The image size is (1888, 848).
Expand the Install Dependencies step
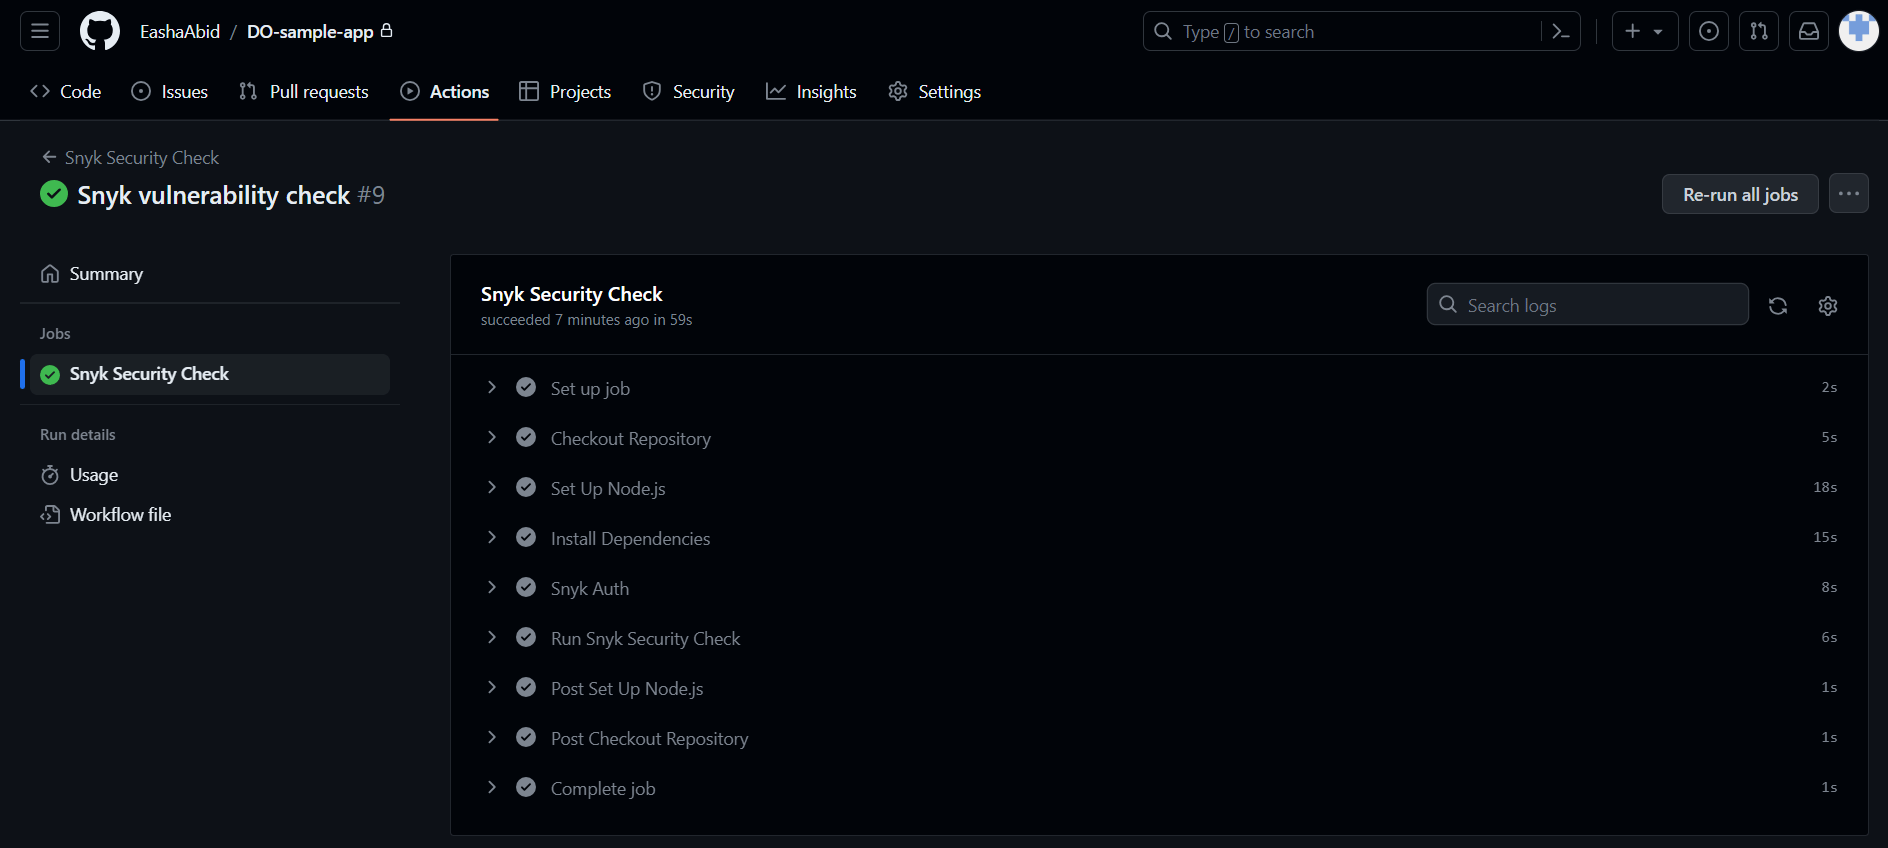(x=492, y=537)
